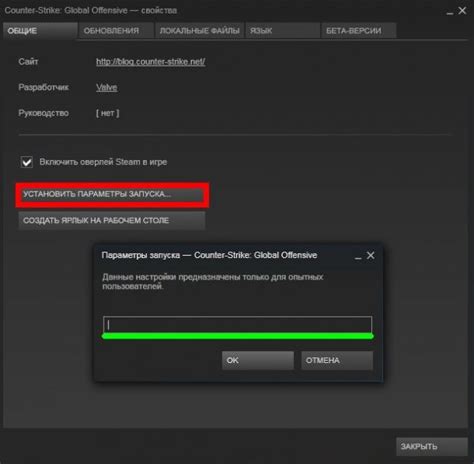Confirm launch parameters with OK
This screenshot has height=464, width=474.
258,360
